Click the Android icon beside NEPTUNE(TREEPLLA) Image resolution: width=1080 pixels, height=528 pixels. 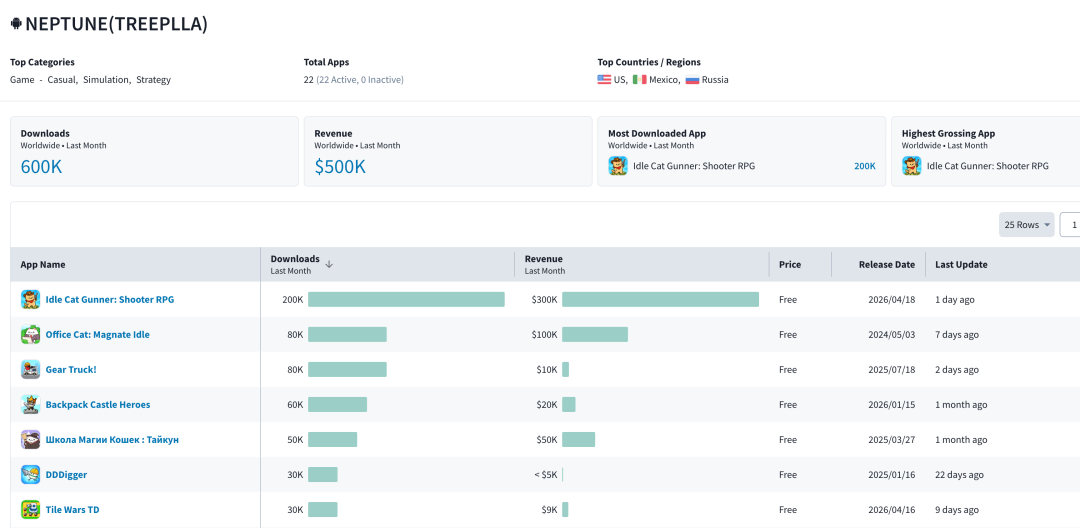tap(16, 24)
